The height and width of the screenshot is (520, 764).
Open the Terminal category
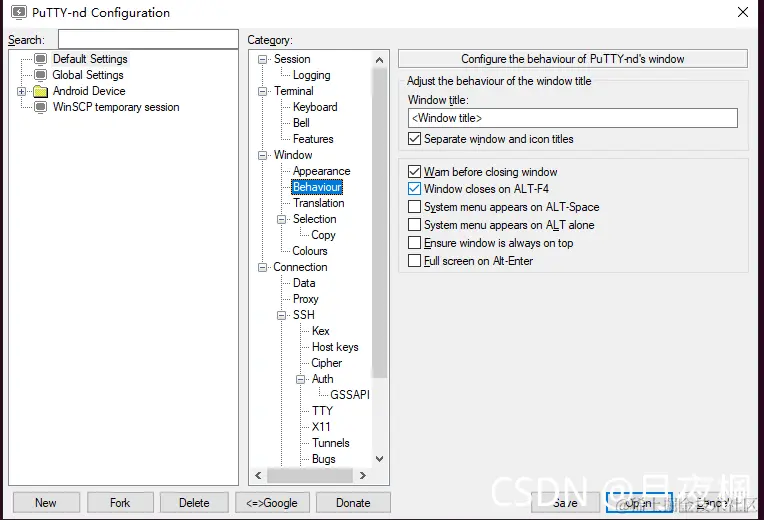(x=293, y=91)
